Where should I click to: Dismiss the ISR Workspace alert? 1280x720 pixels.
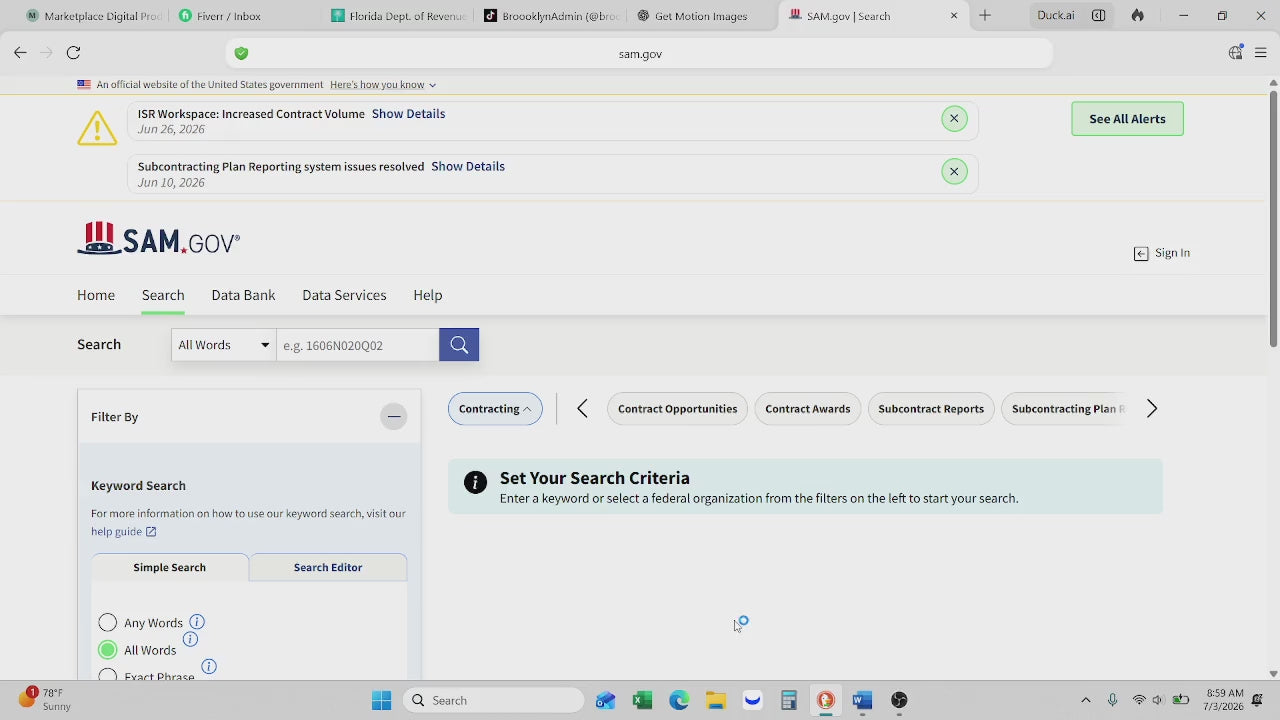pyautogui.click(x=954, y=119)
